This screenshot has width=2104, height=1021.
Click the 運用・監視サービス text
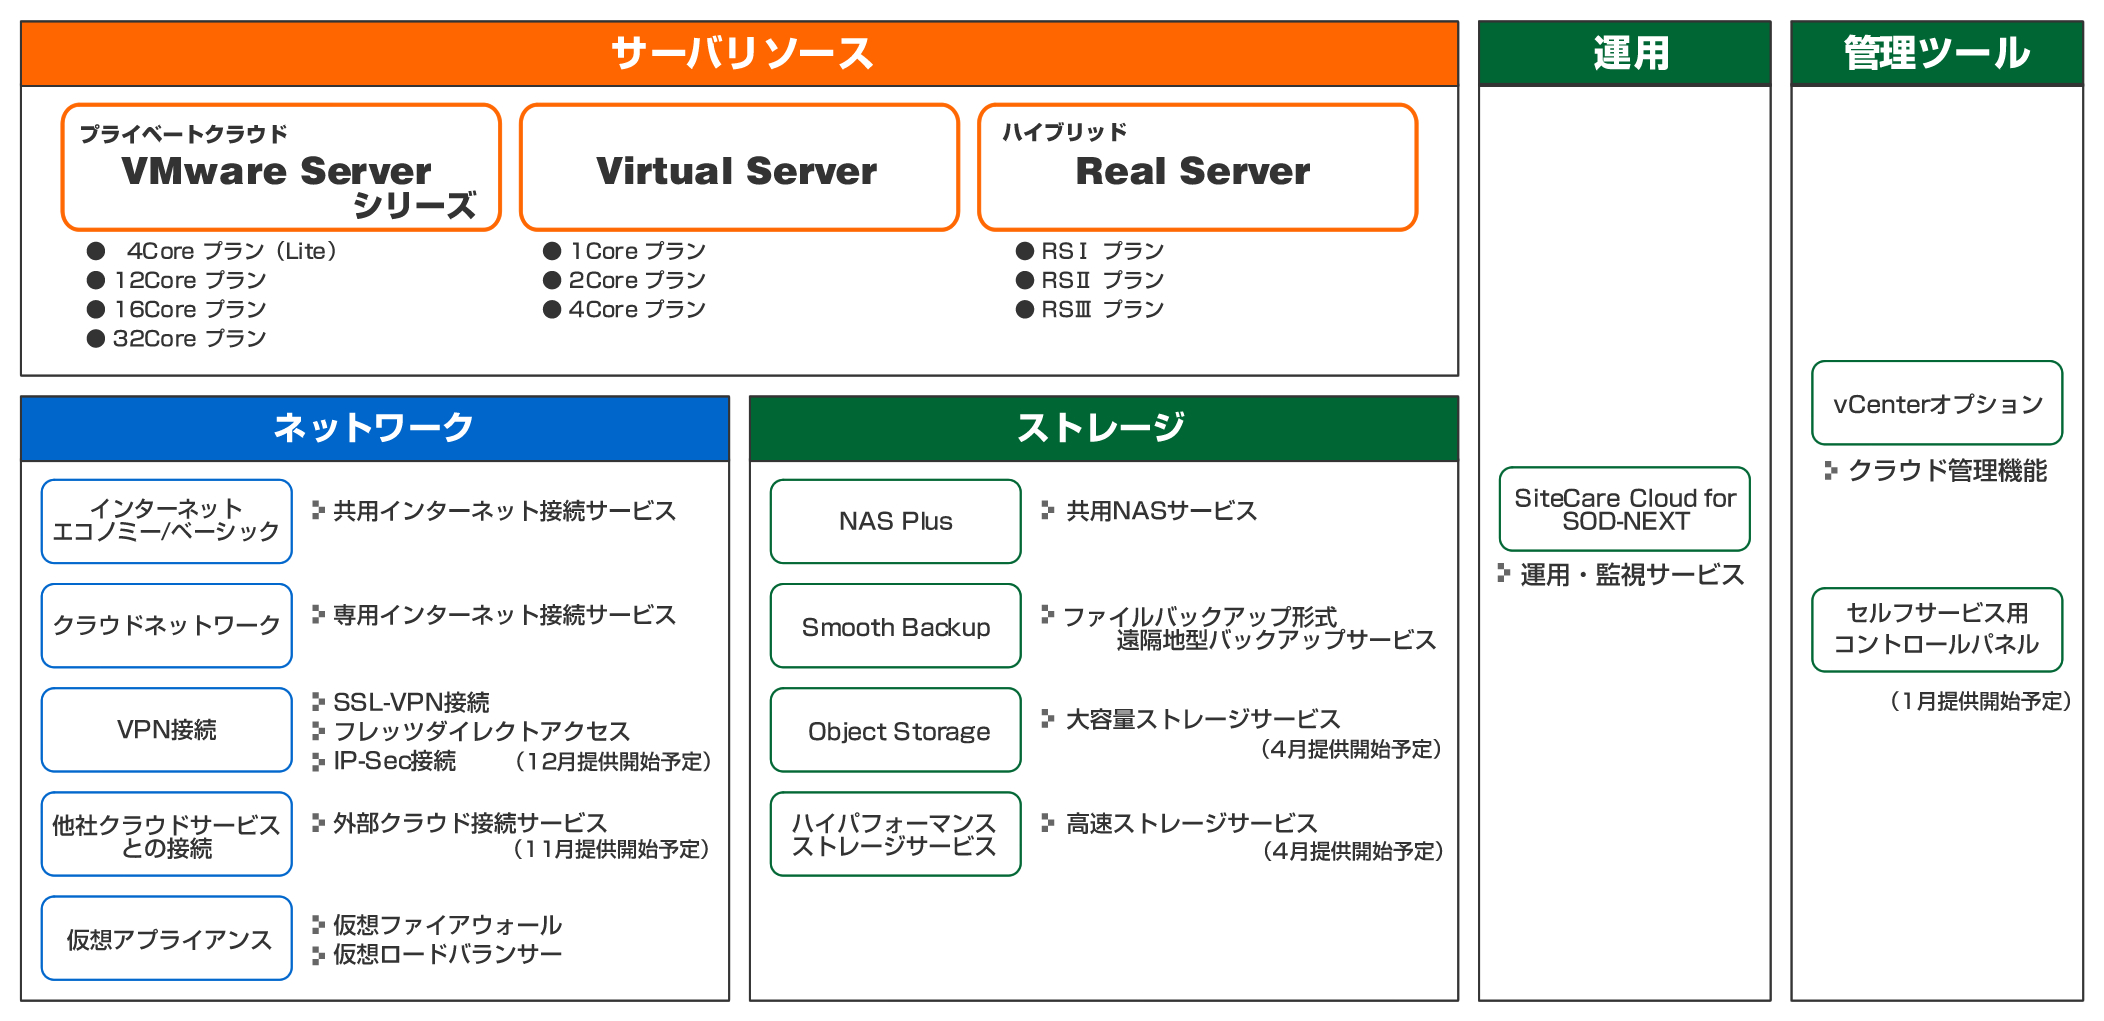[1632, 574]
